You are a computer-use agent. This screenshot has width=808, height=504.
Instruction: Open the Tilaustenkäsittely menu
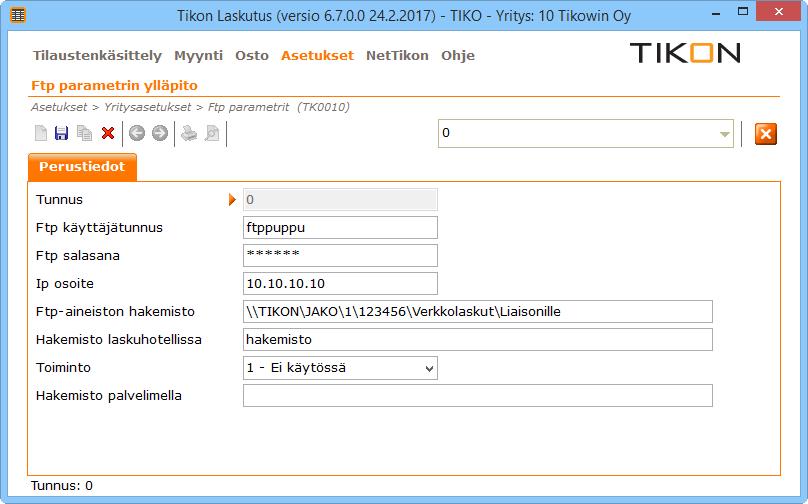pos(97,56)
